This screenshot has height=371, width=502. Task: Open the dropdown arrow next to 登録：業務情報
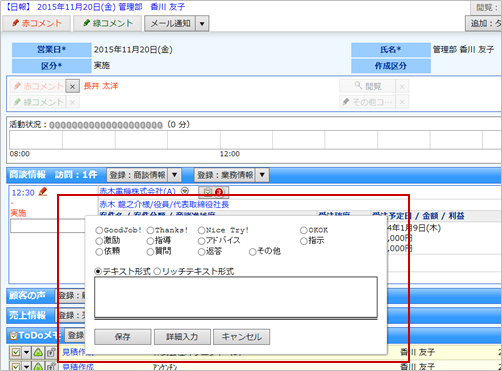tap(262, 175)
